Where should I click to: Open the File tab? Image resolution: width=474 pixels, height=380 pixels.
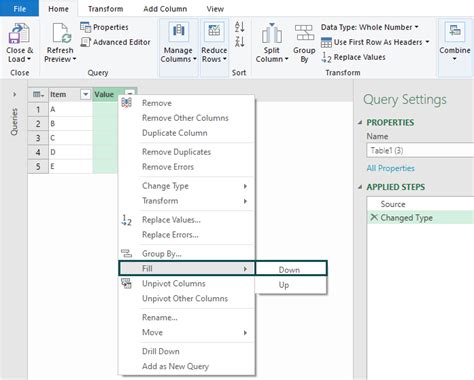(19, 9)
